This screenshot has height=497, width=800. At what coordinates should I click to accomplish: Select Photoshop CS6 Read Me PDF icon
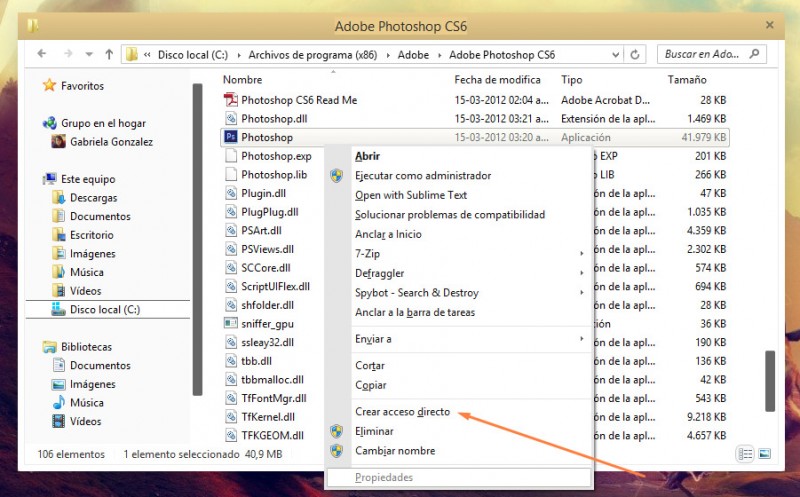tap(231, 100)
